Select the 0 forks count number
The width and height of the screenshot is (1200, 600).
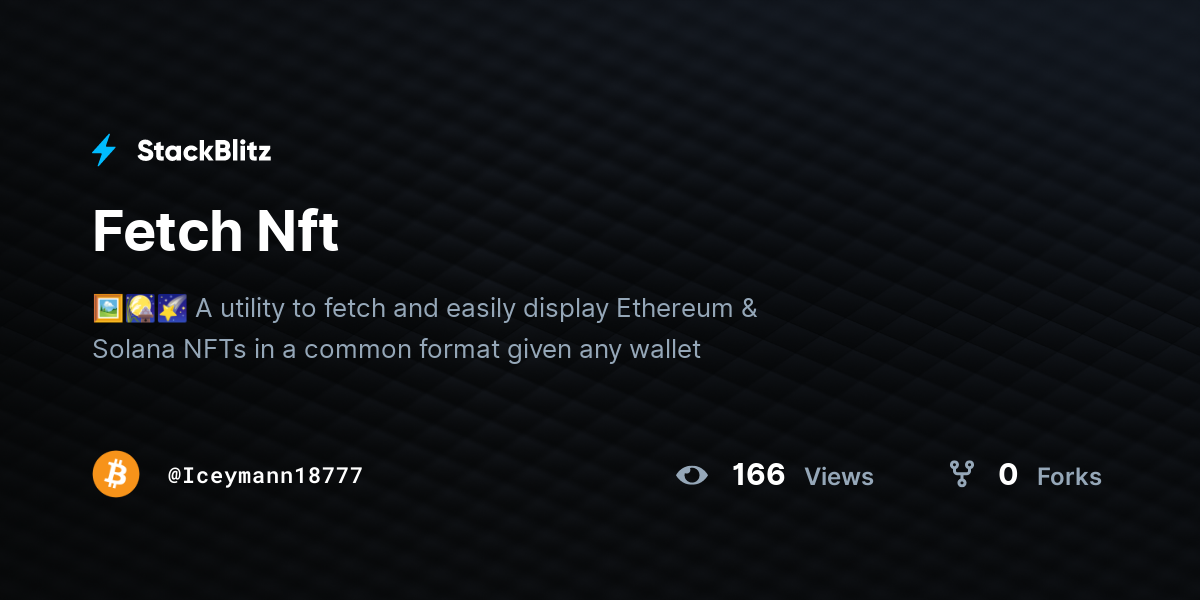1008,475
